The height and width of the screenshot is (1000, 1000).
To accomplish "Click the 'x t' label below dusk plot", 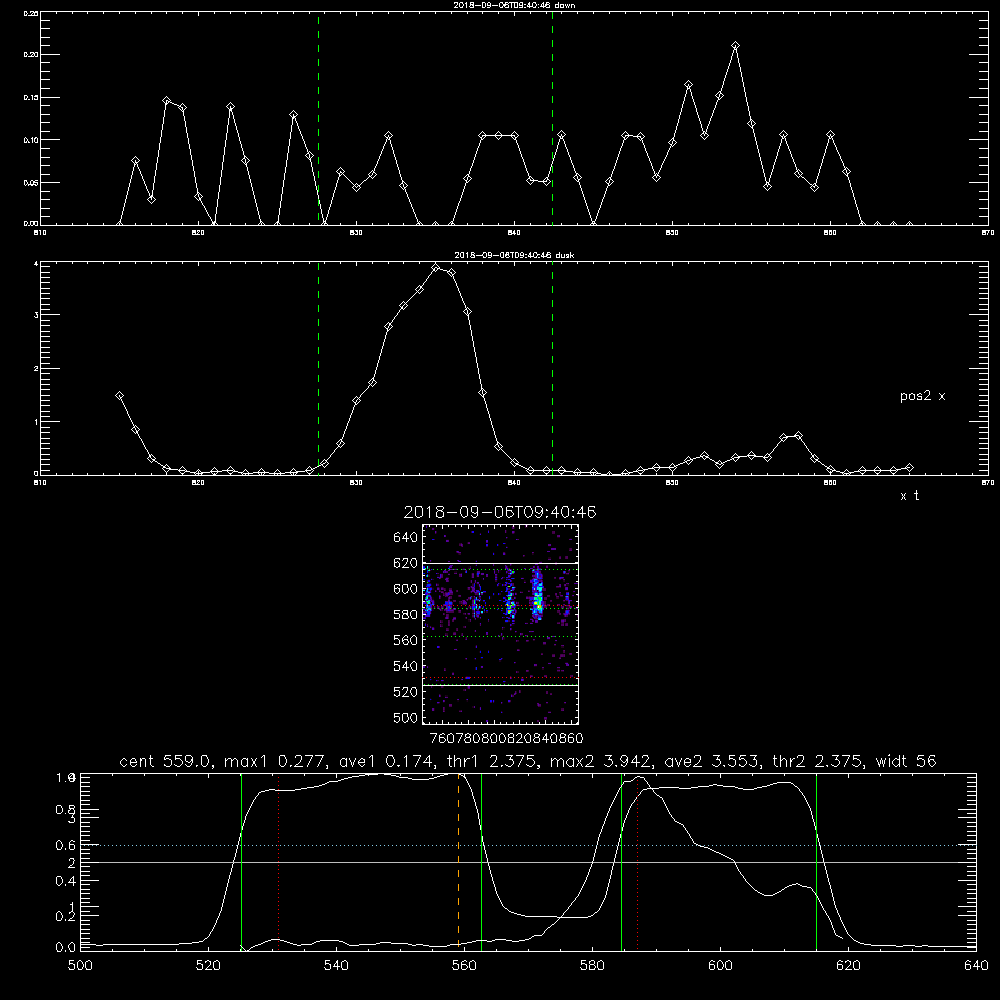I will [x=909, y=496].
